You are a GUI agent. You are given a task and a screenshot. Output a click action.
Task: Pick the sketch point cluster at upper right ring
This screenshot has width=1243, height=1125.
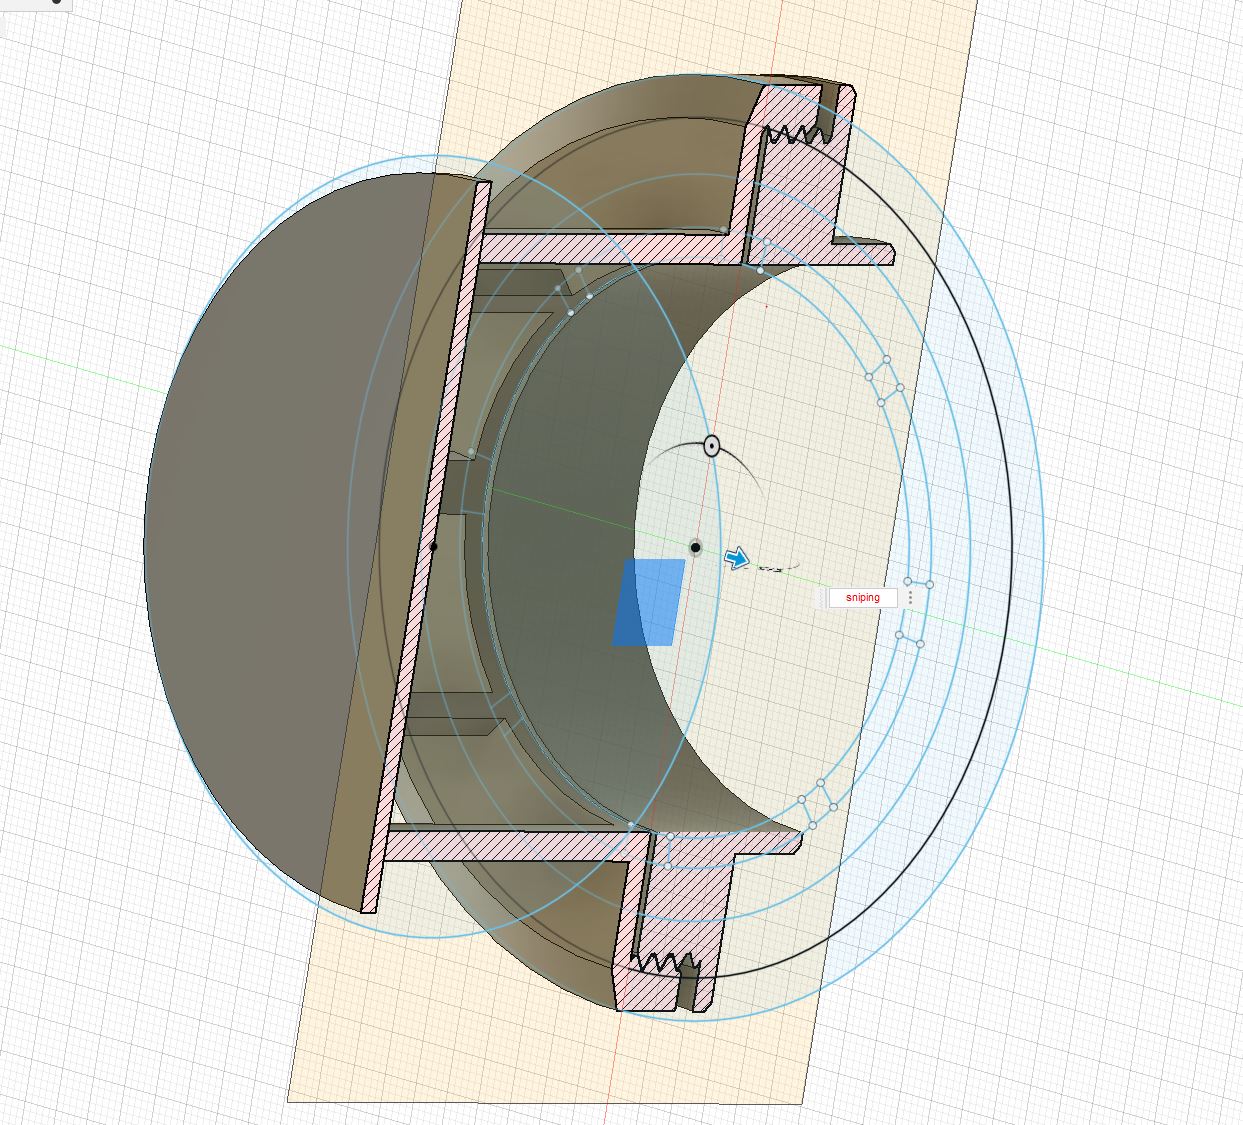(x=884, y=381)
